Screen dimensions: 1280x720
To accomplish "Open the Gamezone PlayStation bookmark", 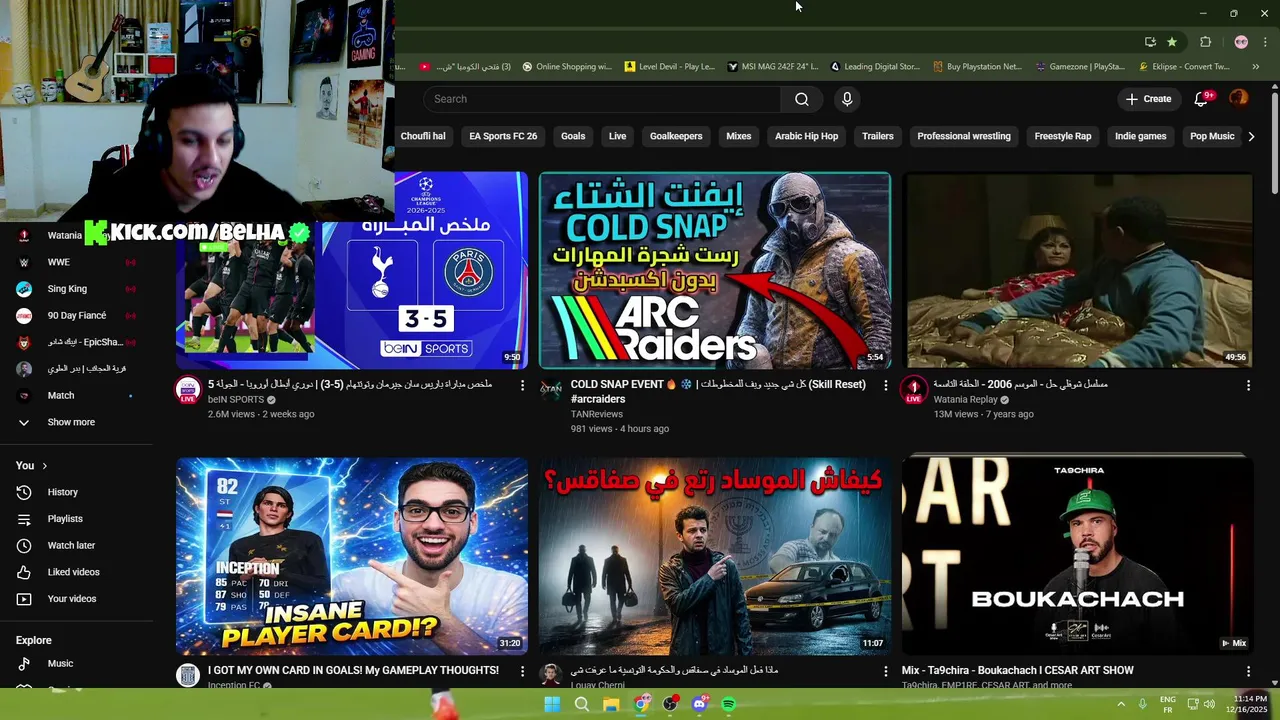I will point(1080,67).
